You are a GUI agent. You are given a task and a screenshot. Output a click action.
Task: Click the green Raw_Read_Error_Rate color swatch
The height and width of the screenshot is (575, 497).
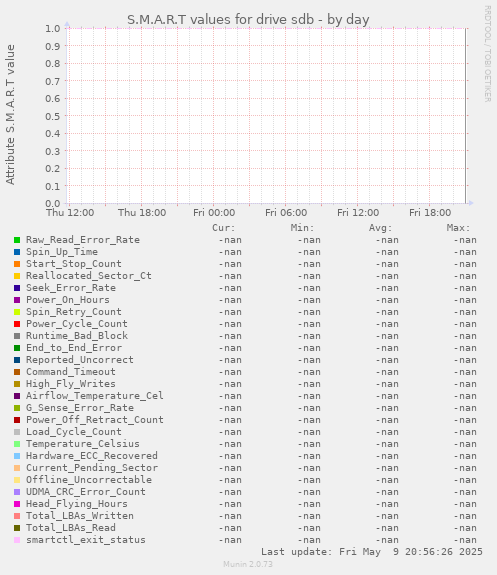pyautogui.click(x=17, y=240)
